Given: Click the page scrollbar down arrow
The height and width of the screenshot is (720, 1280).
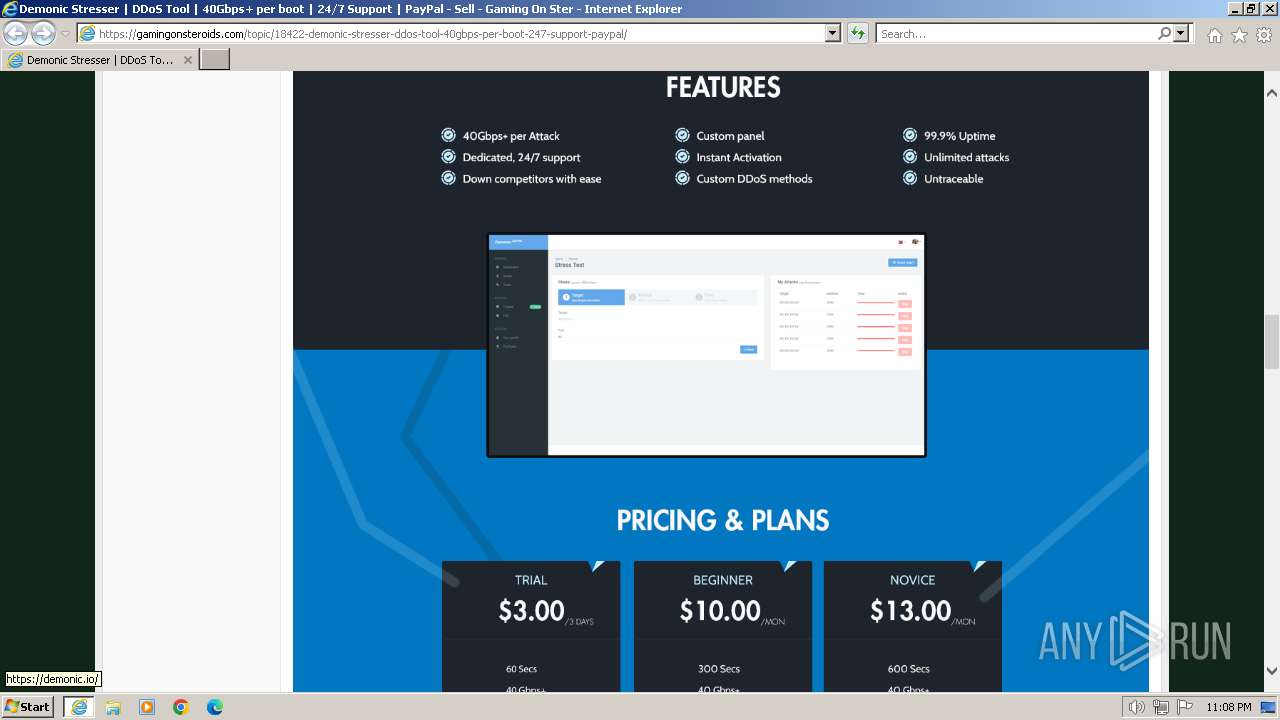Looking at the screenshot, I should [x=1272, y=671].
